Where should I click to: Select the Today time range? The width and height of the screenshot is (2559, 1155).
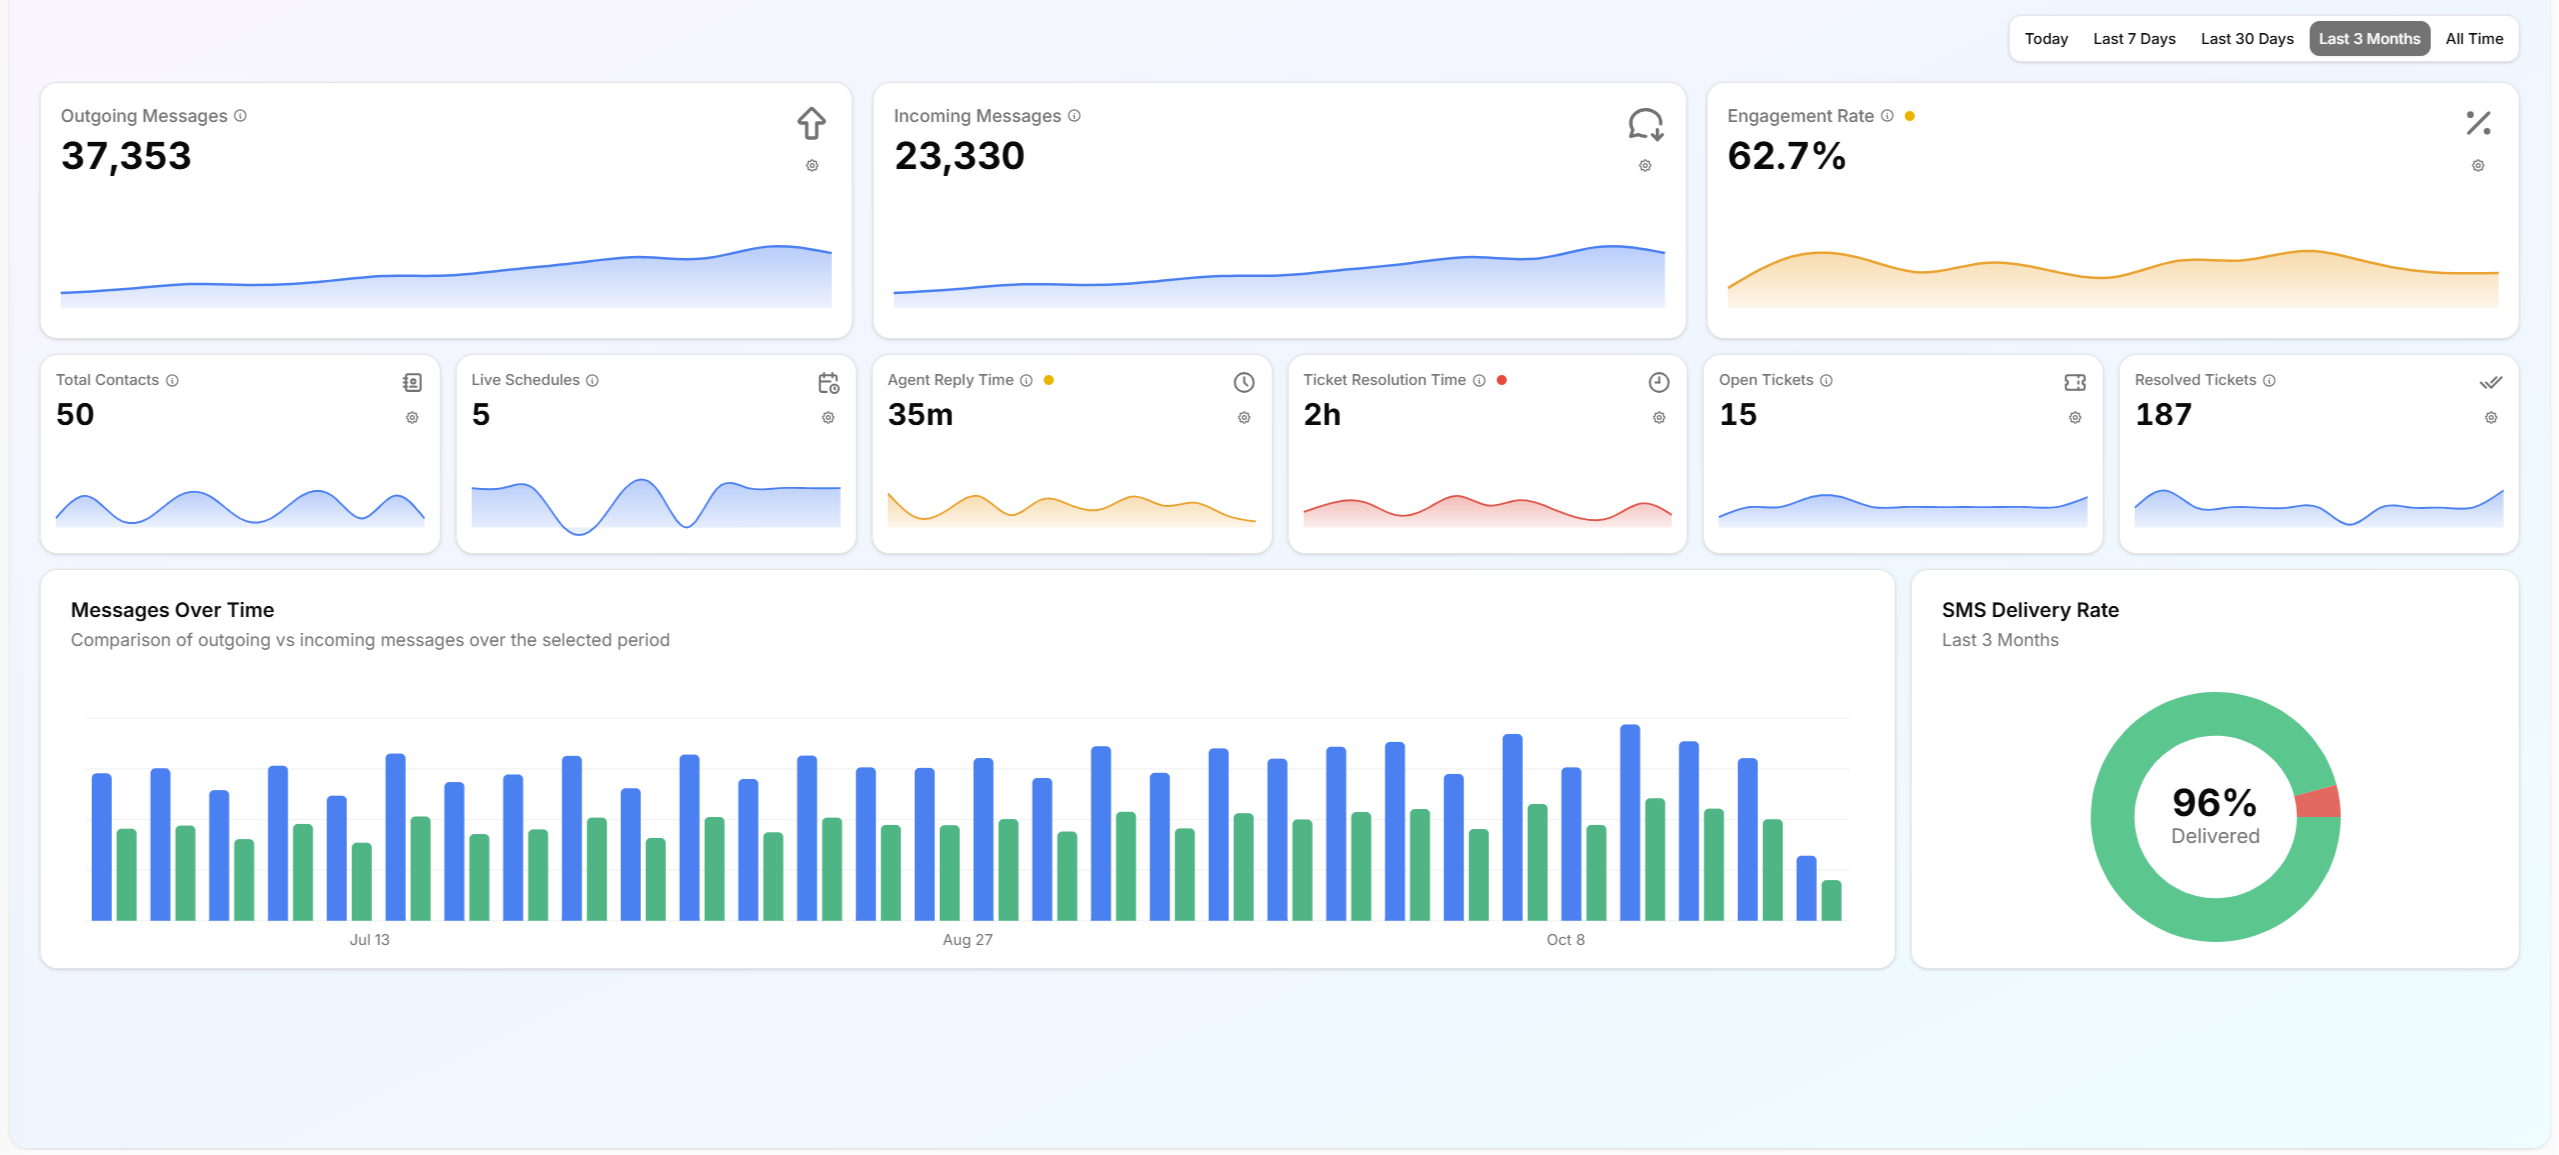click(x=2046, y=39)
